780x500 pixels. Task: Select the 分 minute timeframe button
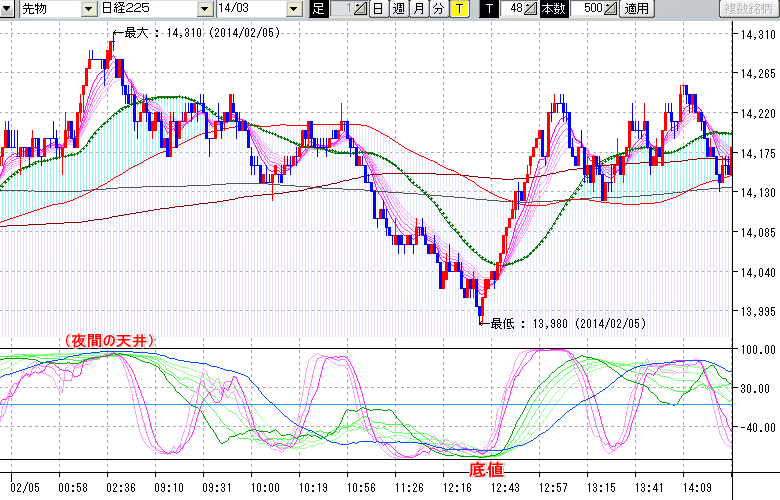pyautogui.click(x=438, y=9)
